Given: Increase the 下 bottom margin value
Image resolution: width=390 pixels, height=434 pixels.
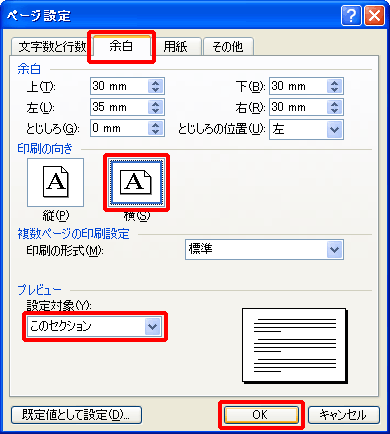Looking at the screenshot, I should 334,82.
